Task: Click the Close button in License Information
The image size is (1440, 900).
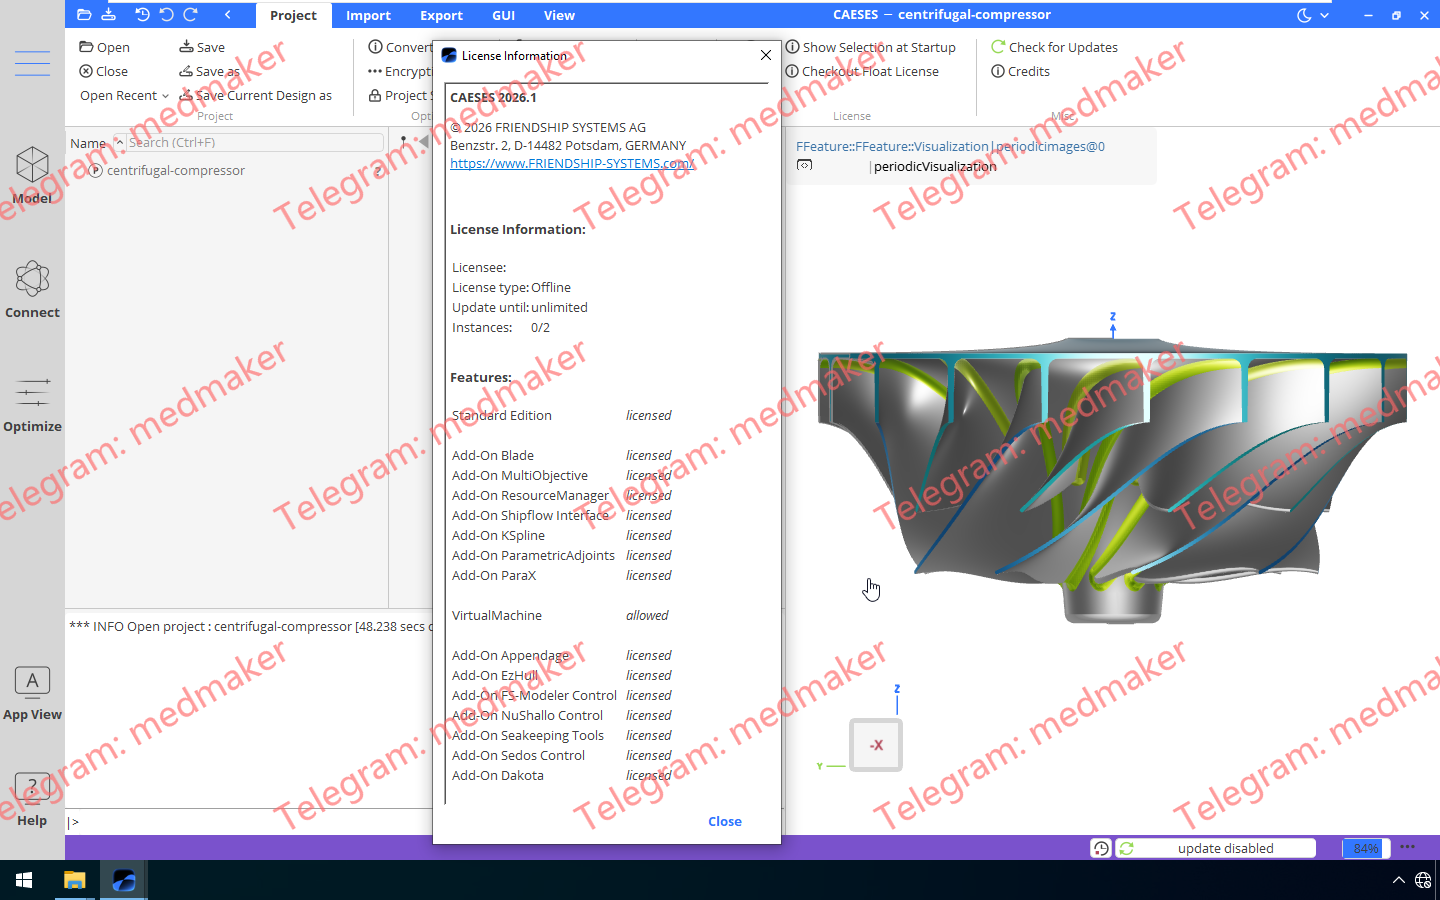Action: tap(725, 821)
